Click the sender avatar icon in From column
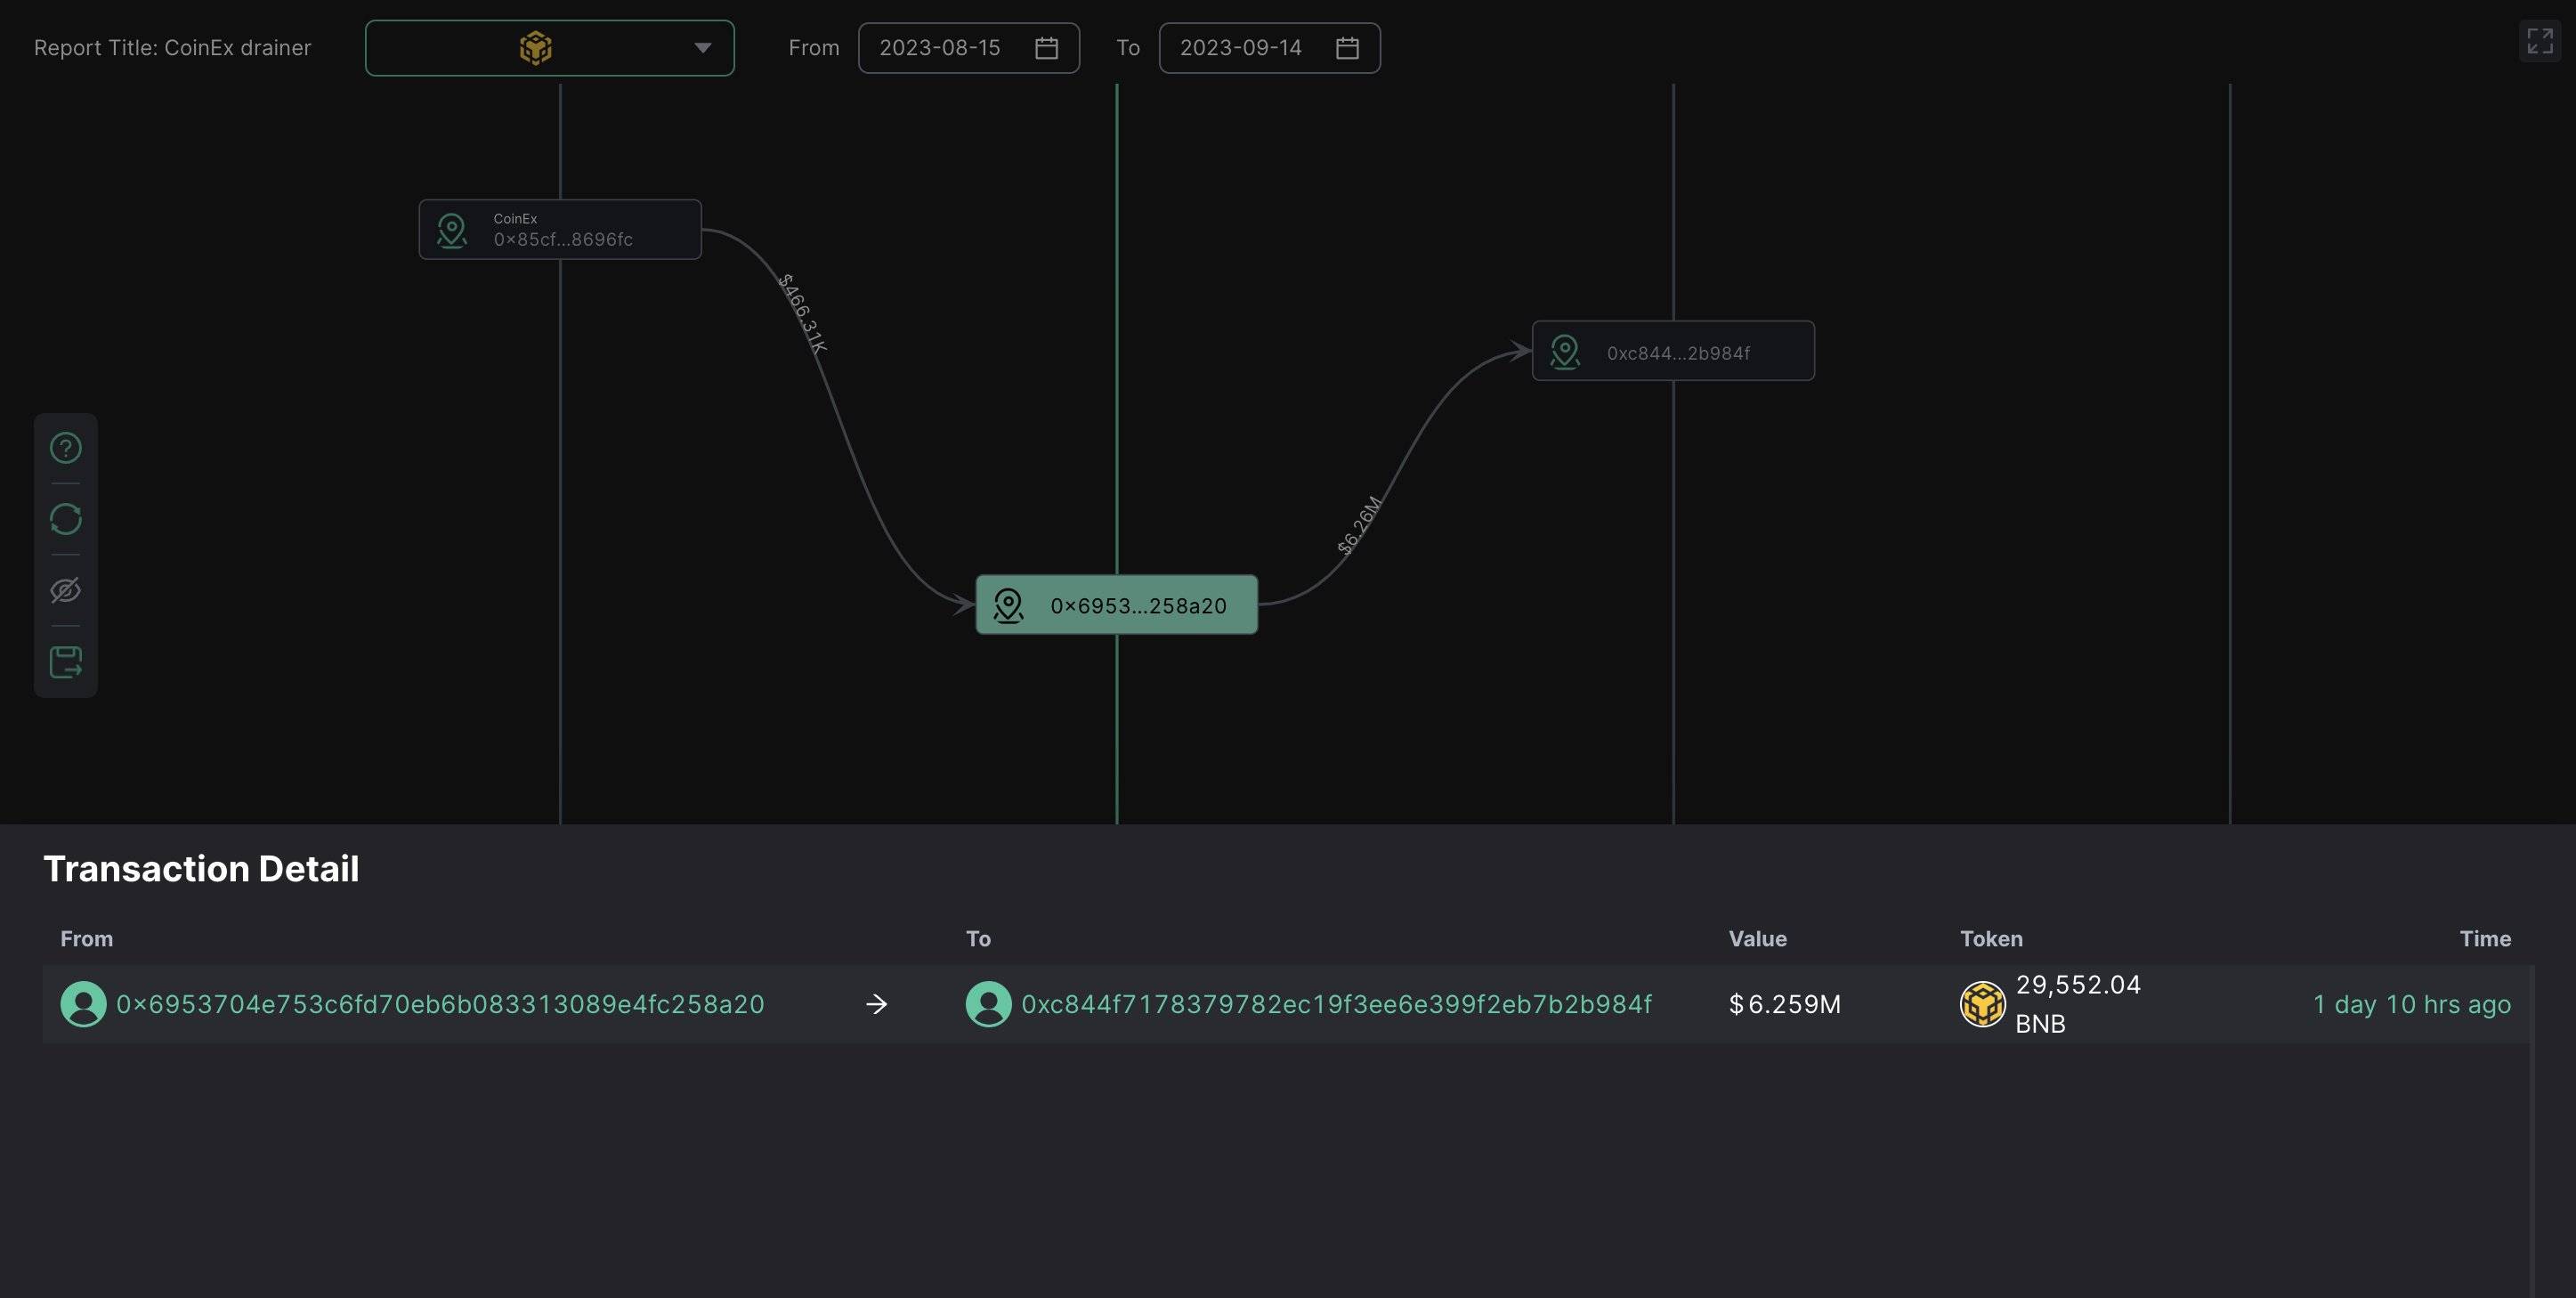 pos(84,1004)
